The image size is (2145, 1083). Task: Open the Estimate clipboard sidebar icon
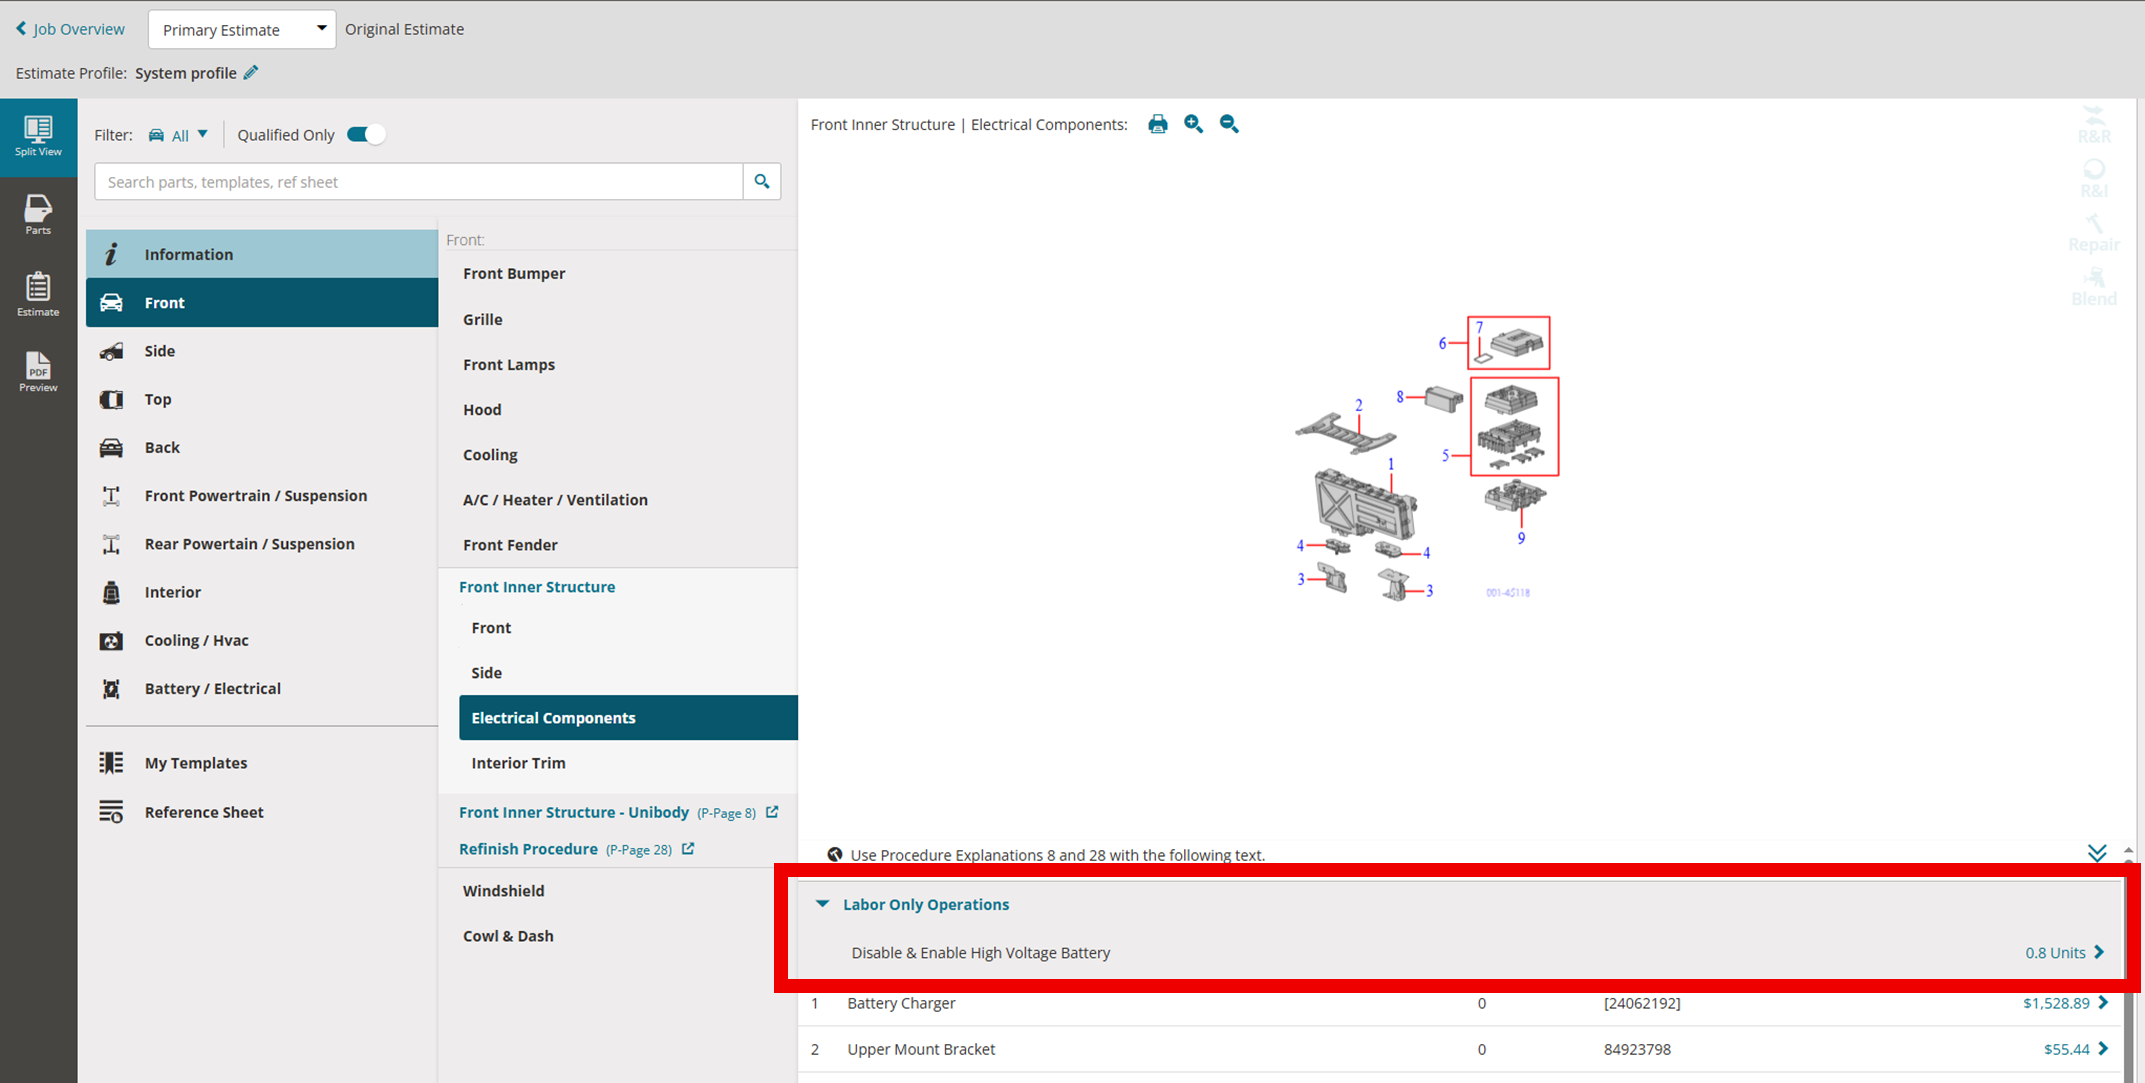coord(38,294)
